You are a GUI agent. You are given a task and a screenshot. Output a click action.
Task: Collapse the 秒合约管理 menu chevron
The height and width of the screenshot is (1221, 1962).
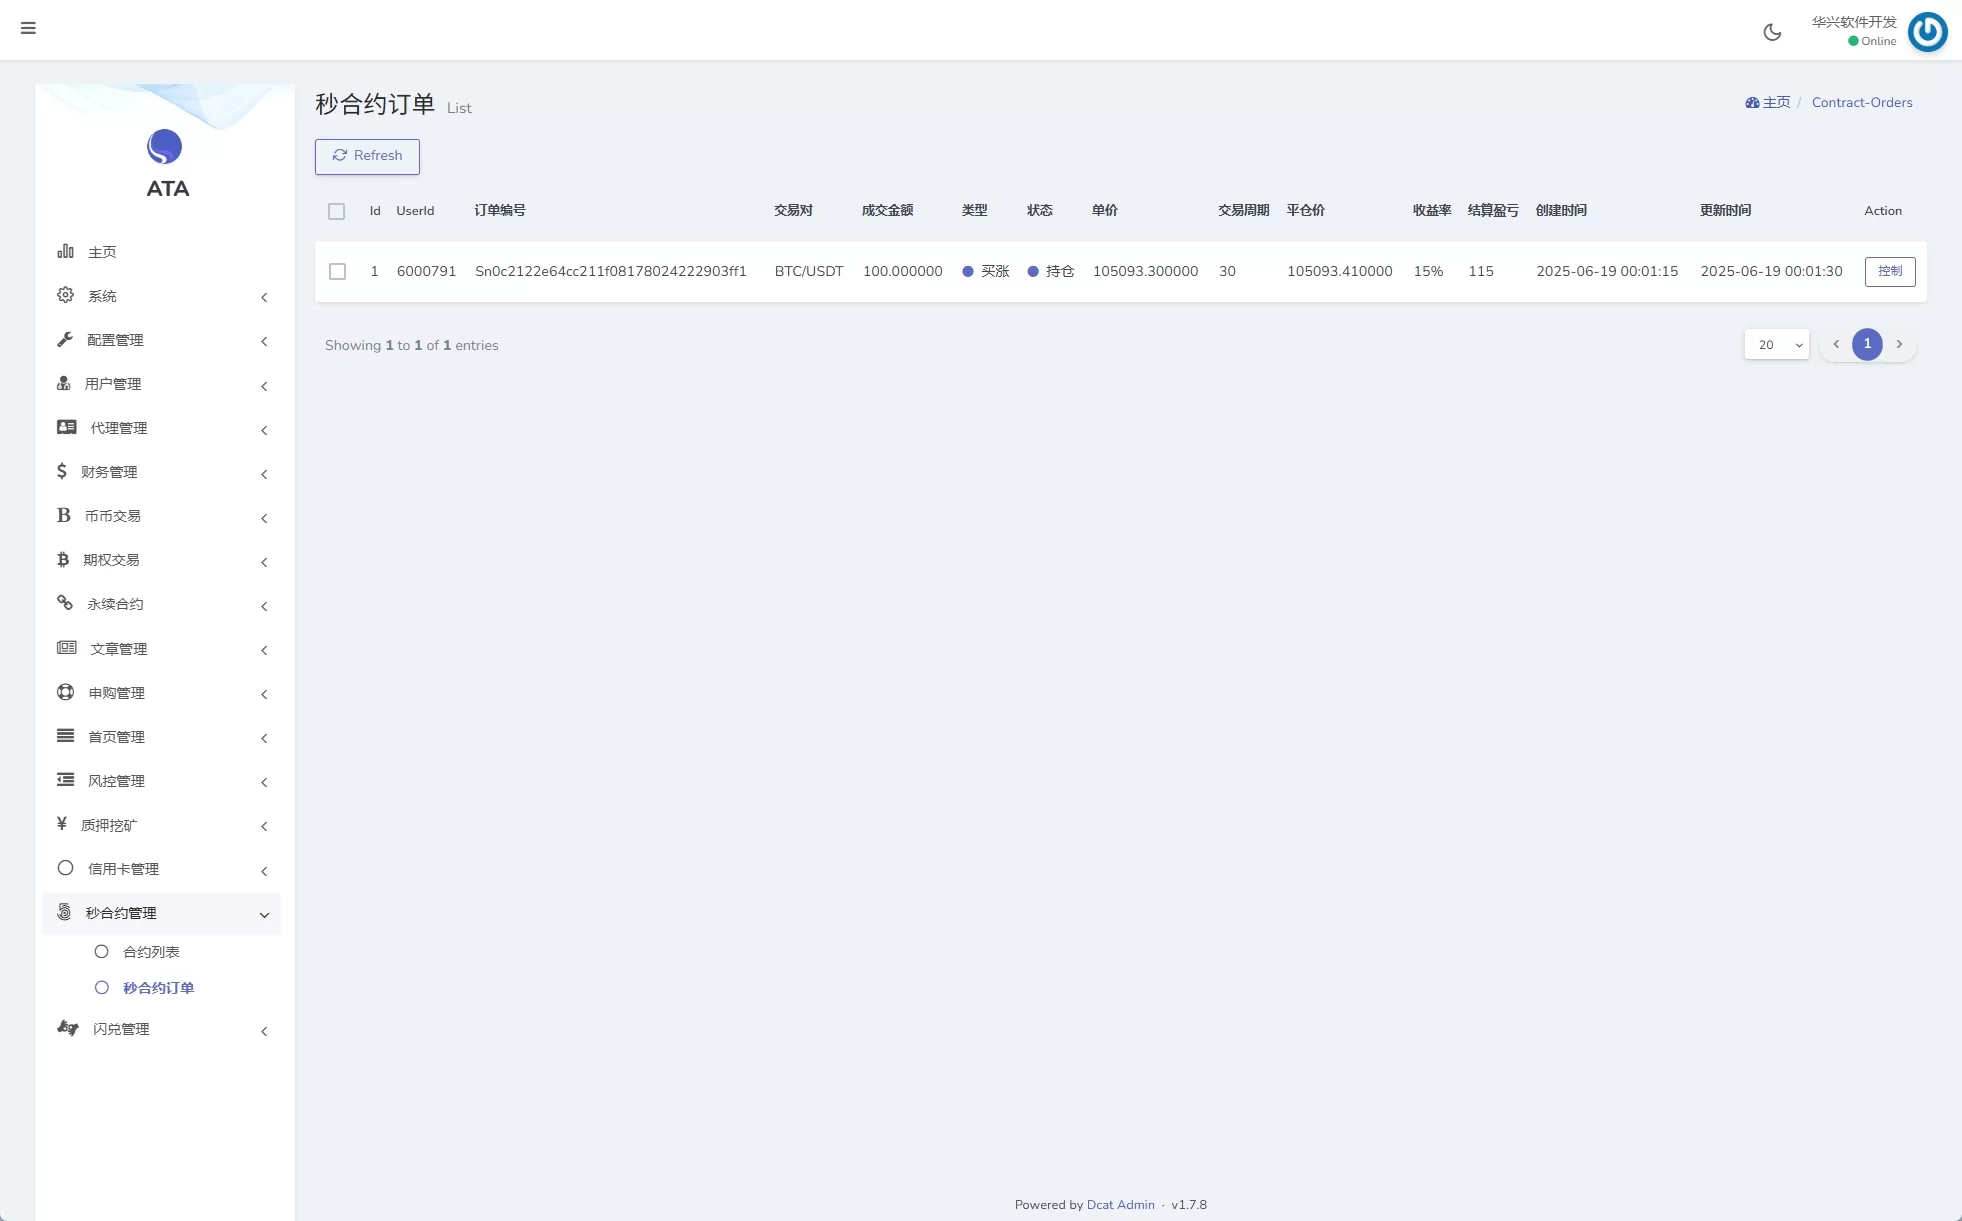coord(264,914)
